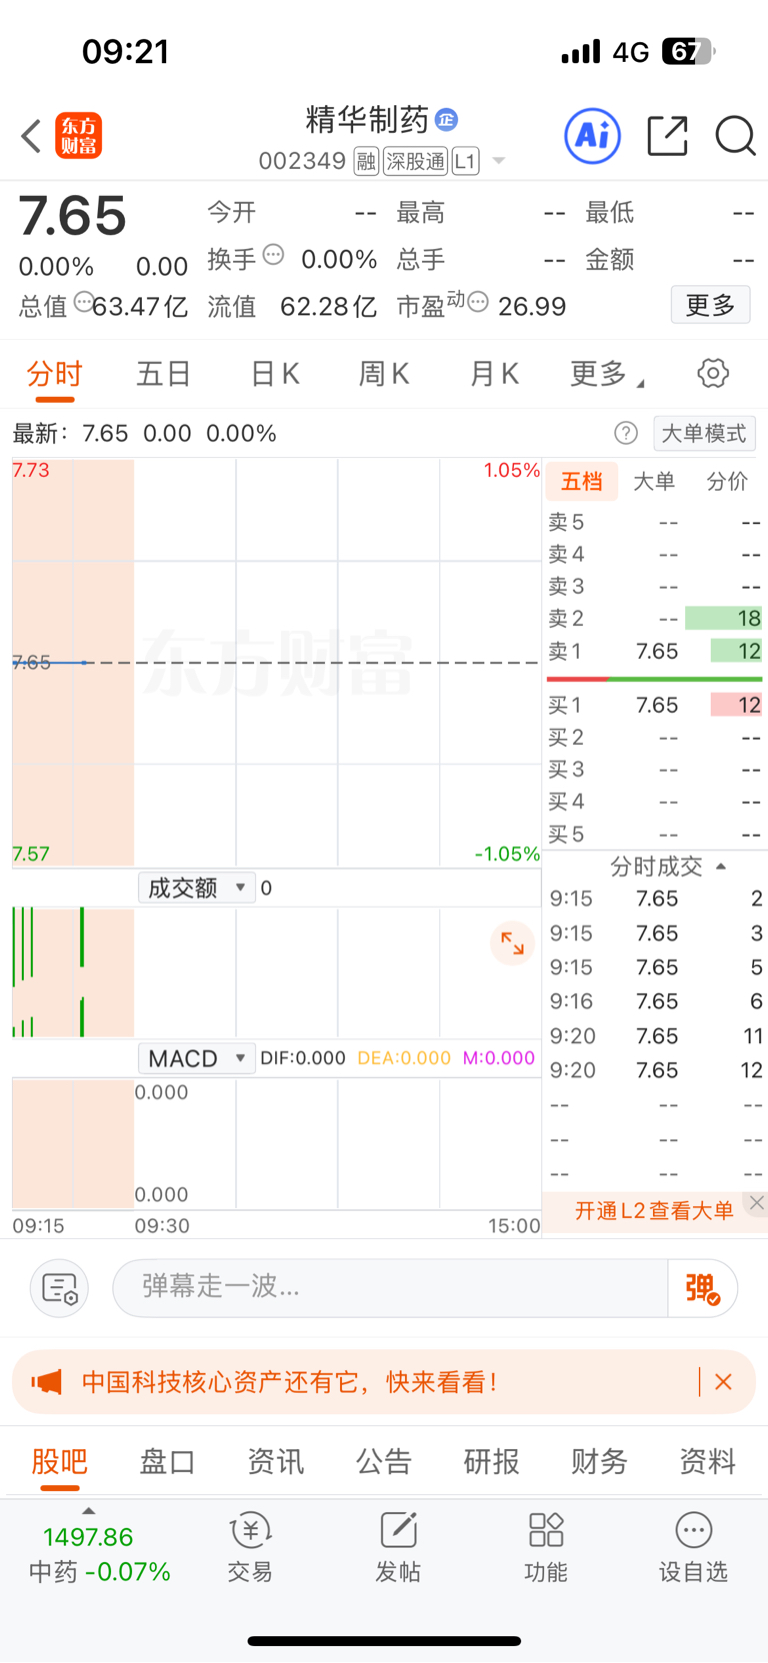
Task: Tap the back arrow icon
Action: [x=31, y=136]
